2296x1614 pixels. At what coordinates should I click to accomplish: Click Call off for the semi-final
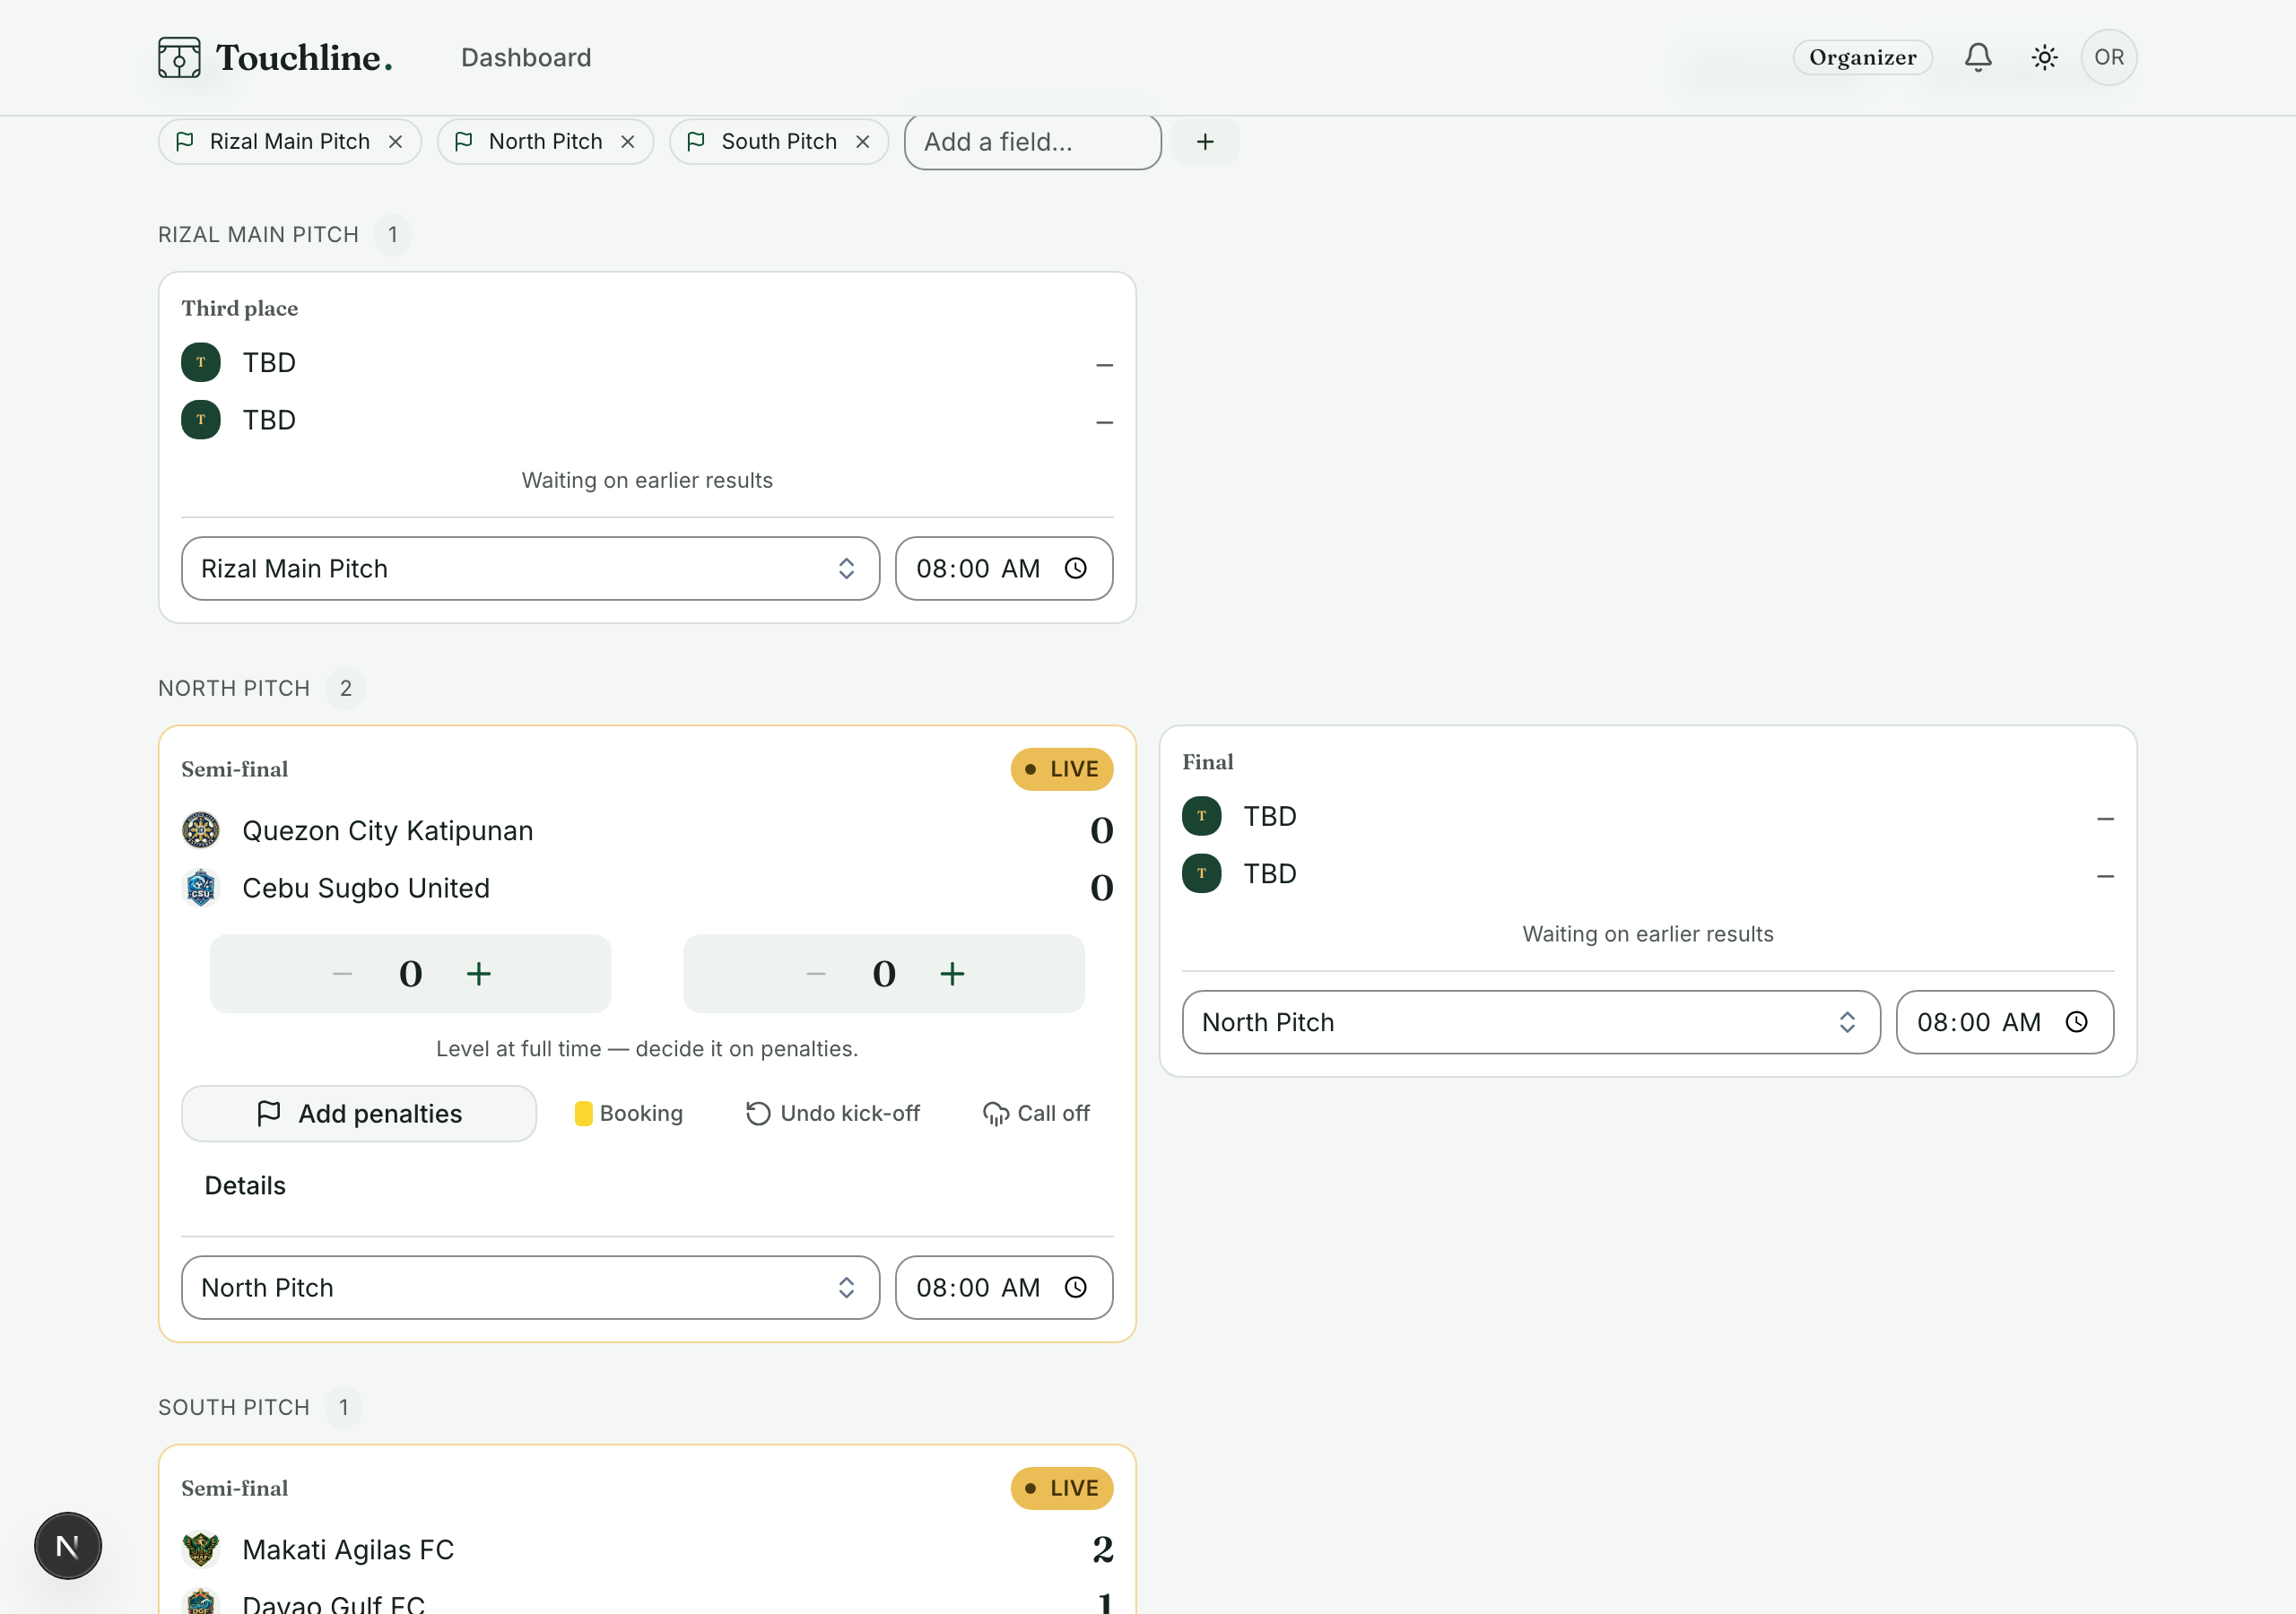(1036, 1113)
